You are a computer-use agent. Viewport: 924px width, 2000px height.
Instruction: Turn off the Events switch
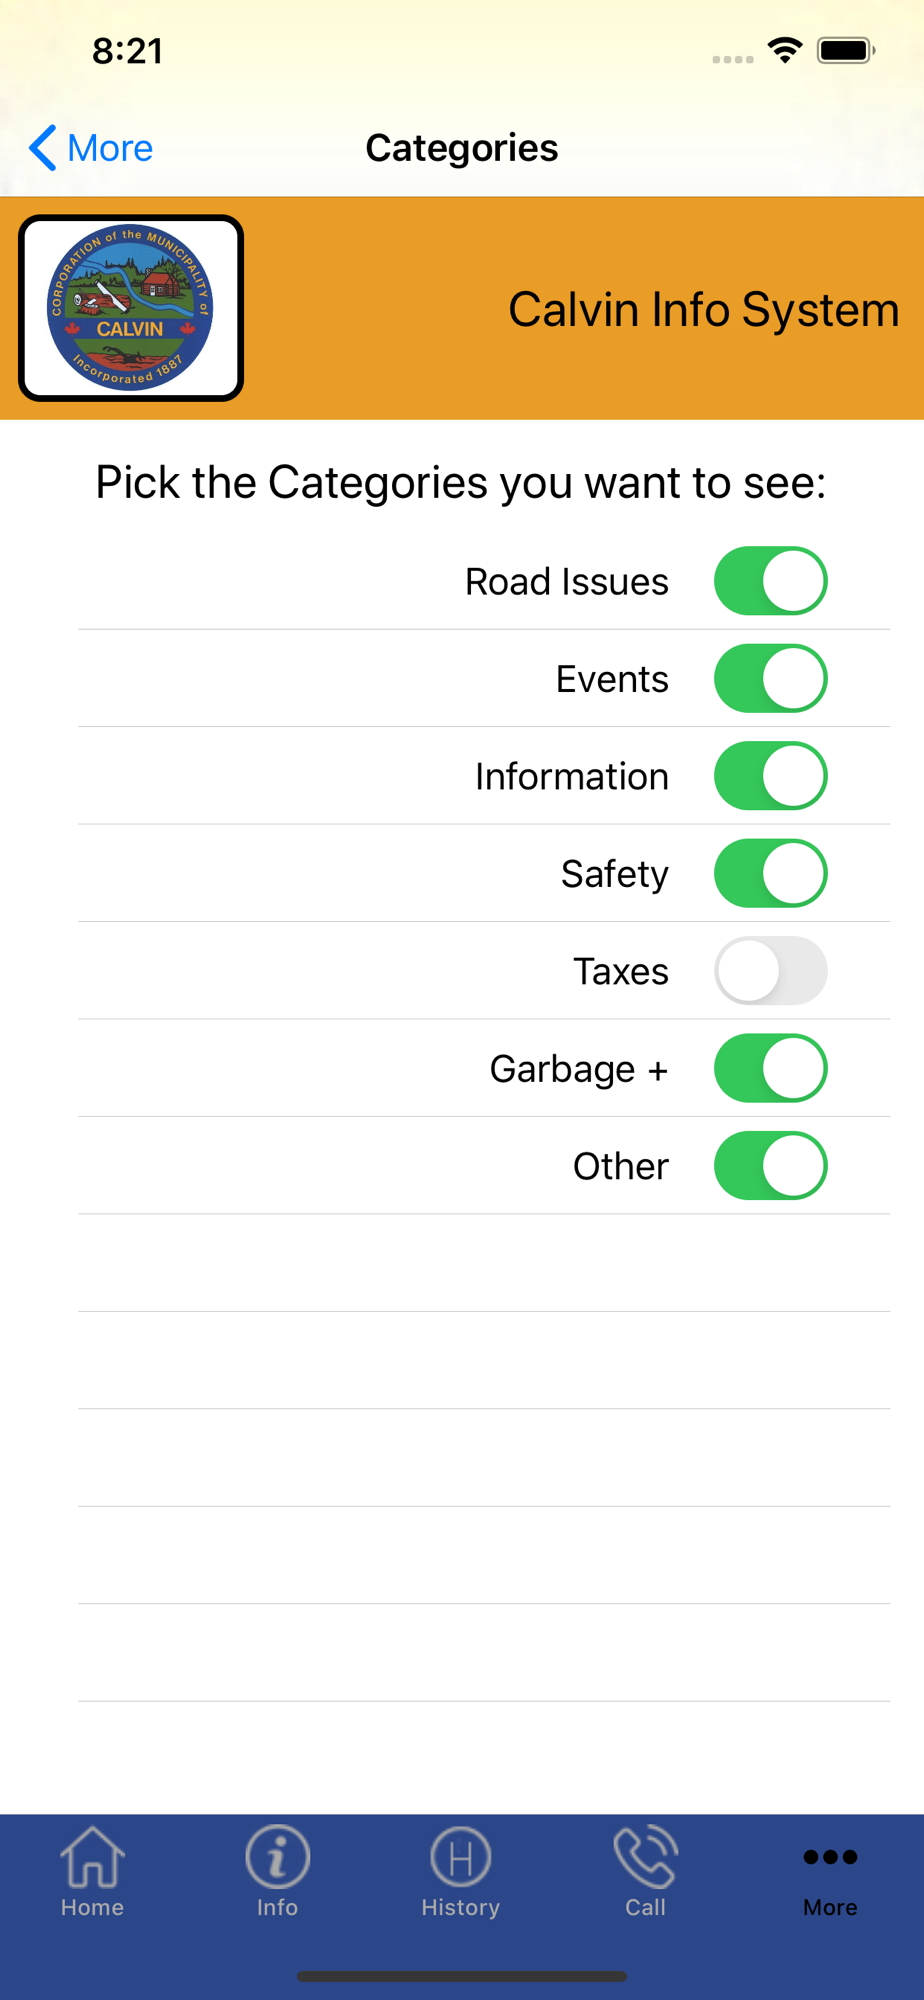click(x=770, y=678)
